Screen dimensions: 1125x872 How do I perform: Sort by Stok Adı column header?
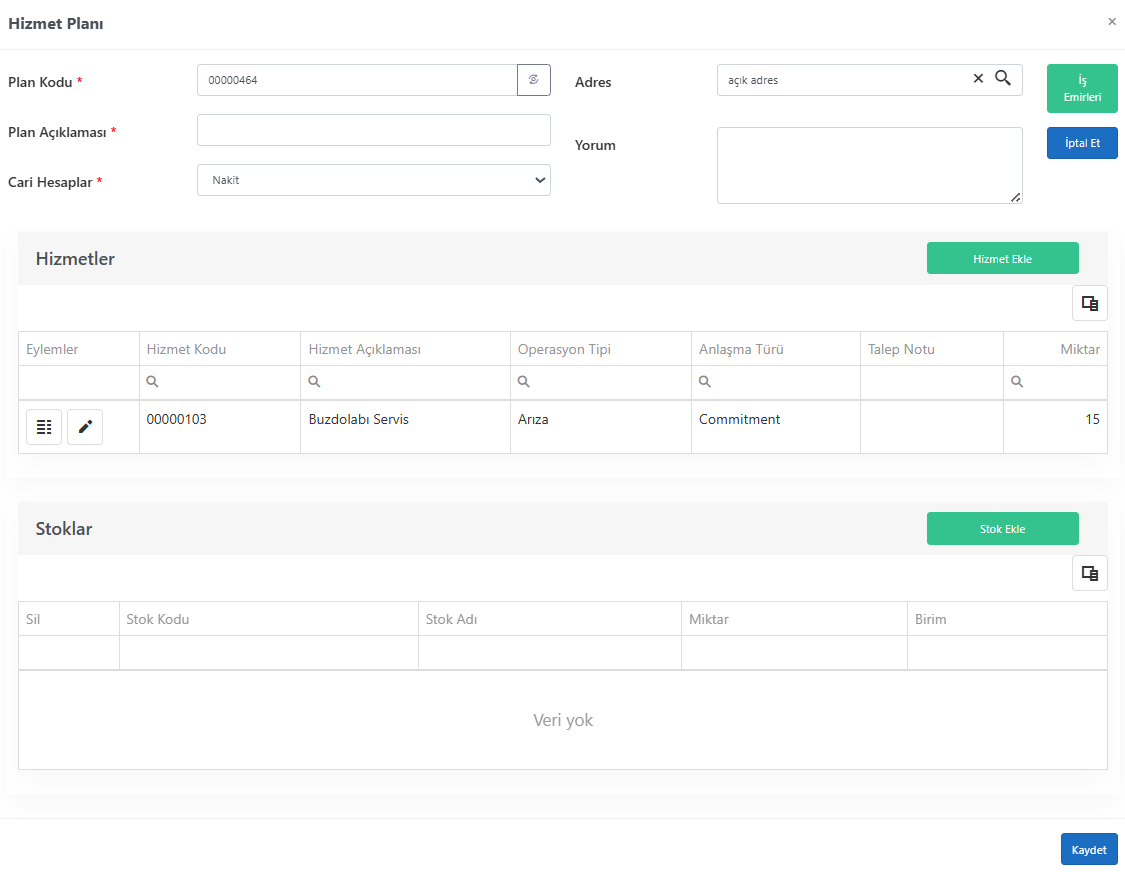pyautogui.click(x=550, y=619)
